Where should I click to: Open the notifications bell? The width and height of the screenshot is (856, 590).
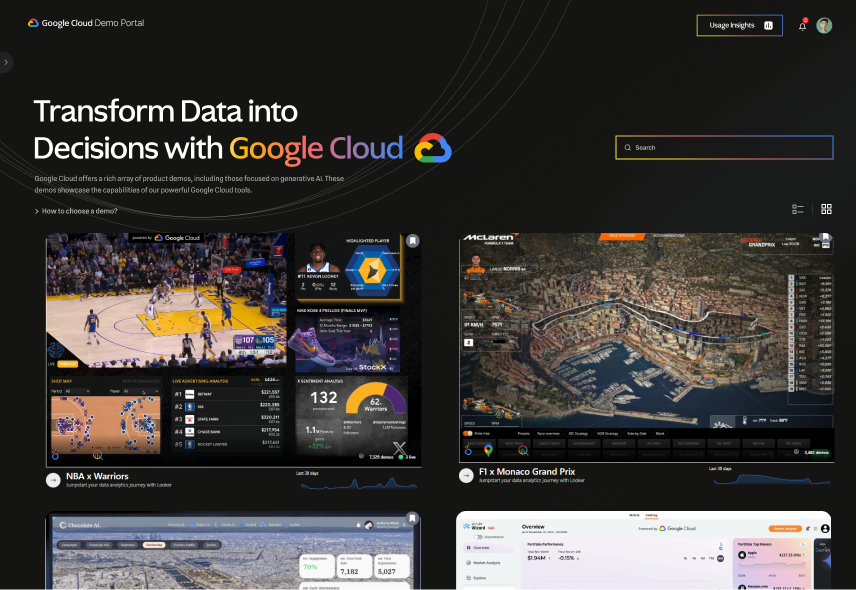(802, 26)
